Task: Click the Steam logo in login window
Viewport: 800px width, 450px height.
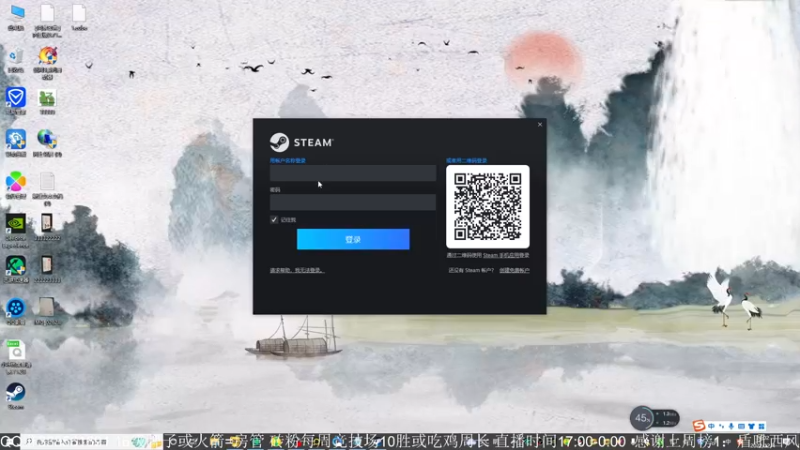Action: (302, 142)
